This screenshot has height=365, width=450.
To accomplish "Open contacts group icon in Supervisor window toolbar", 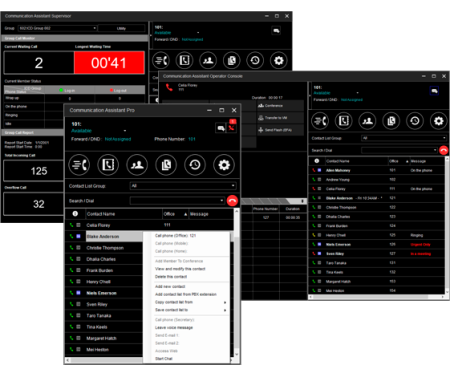I will pyautogui.click(x=208, y=60).
